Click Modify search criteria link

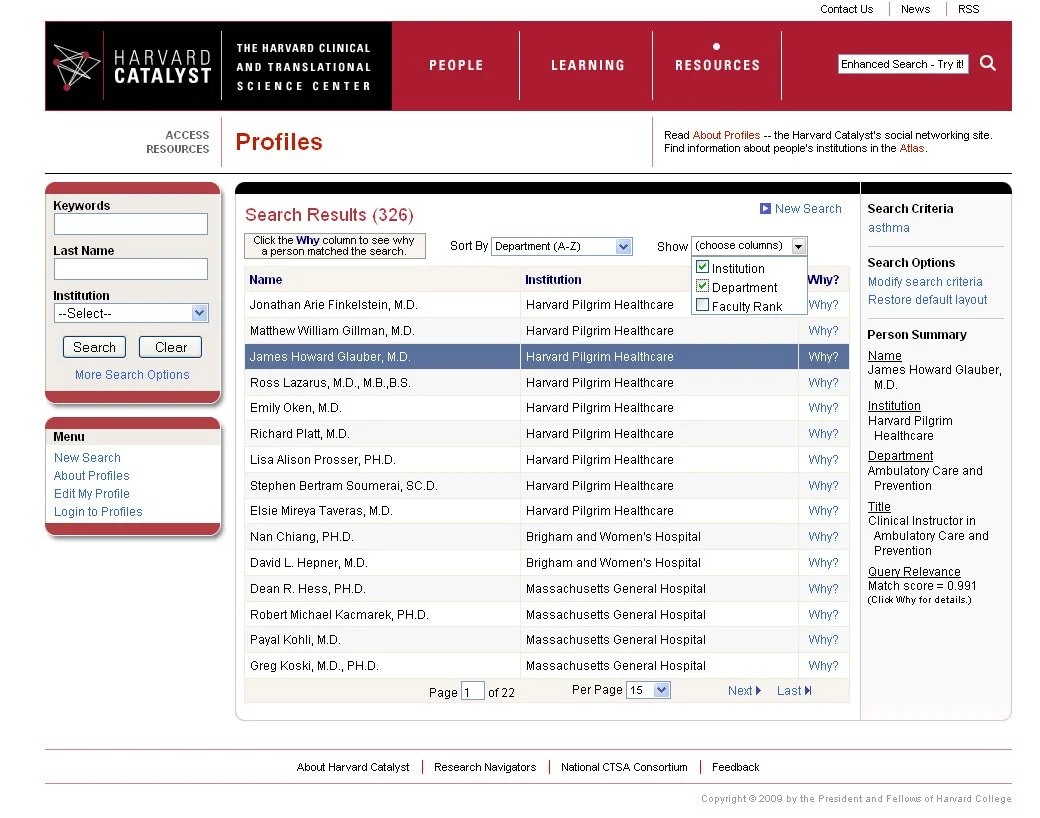pos(925,282)
